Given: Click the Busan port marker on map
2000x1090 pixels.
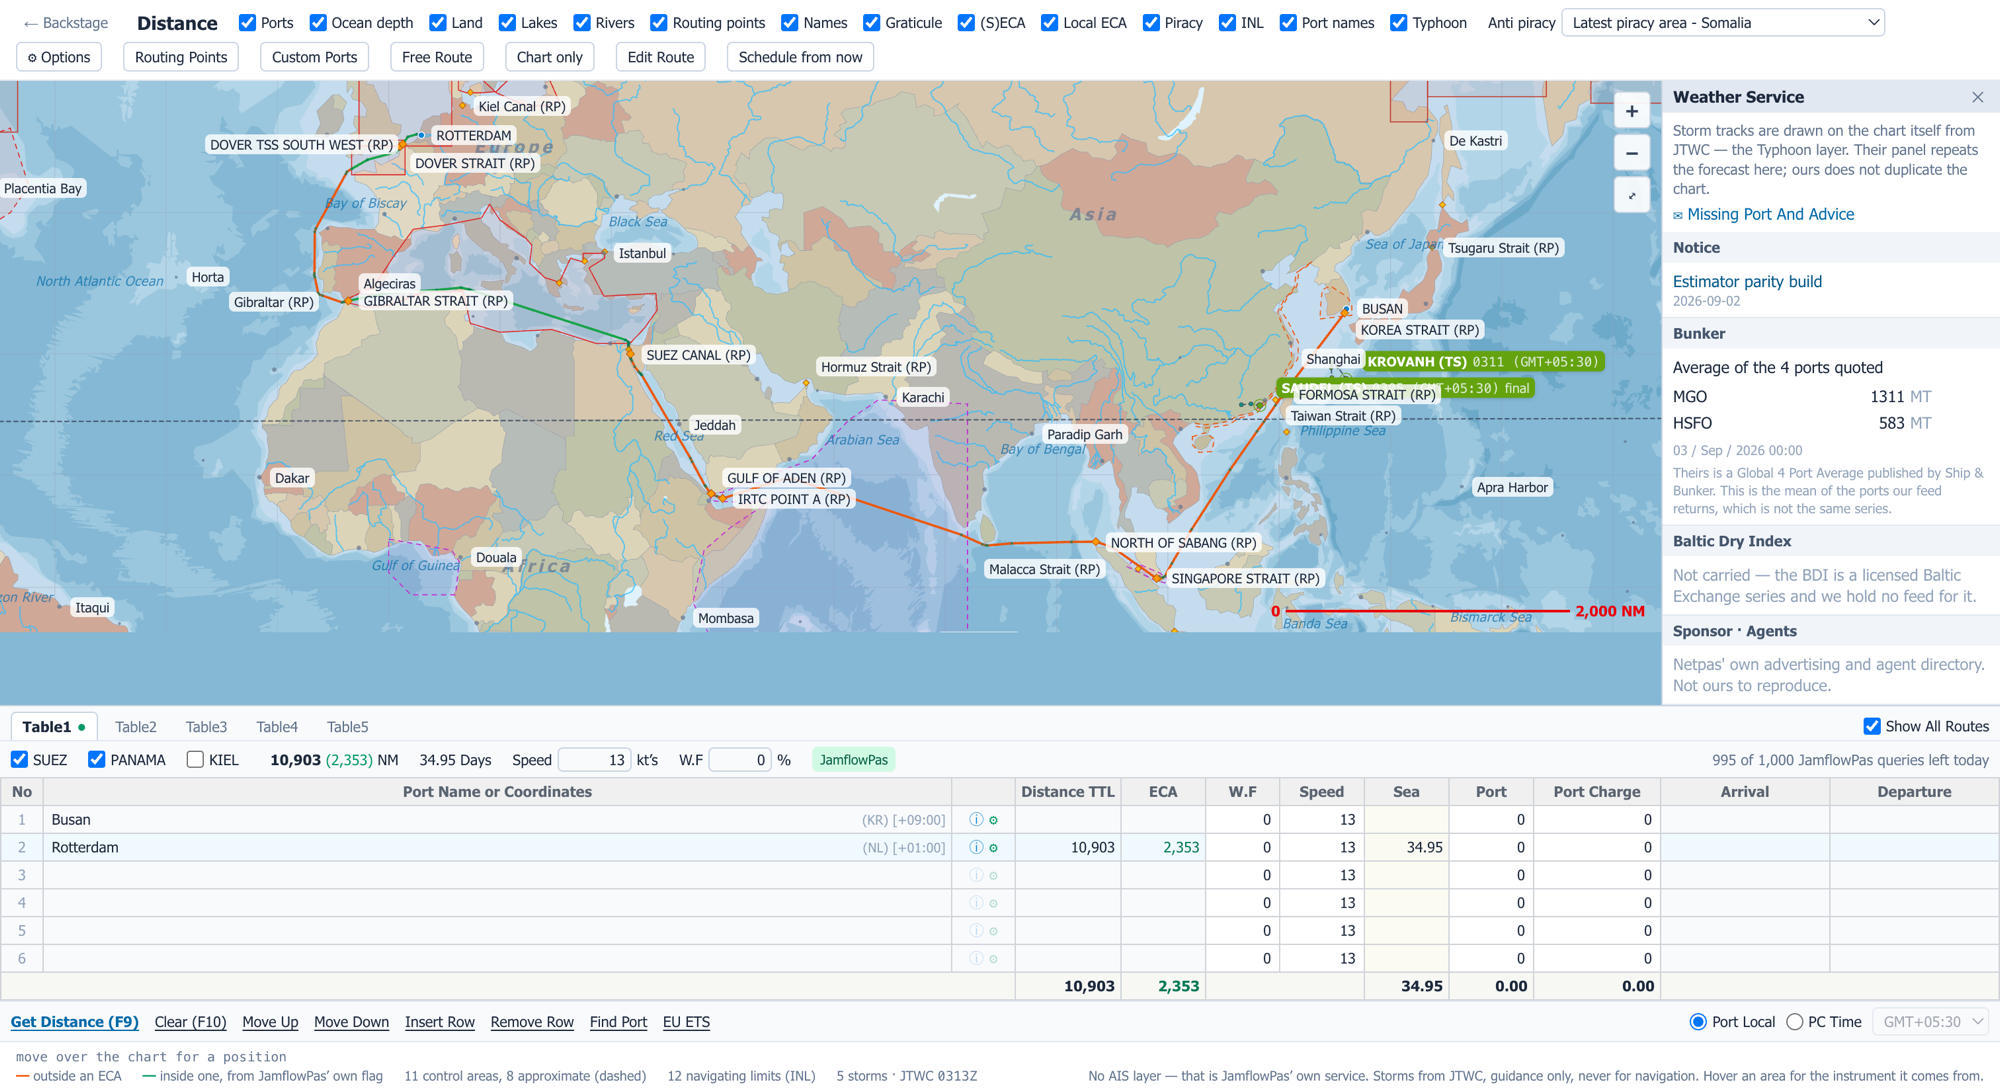Looking at the screenshot, I should click(x=1347, y=309).
